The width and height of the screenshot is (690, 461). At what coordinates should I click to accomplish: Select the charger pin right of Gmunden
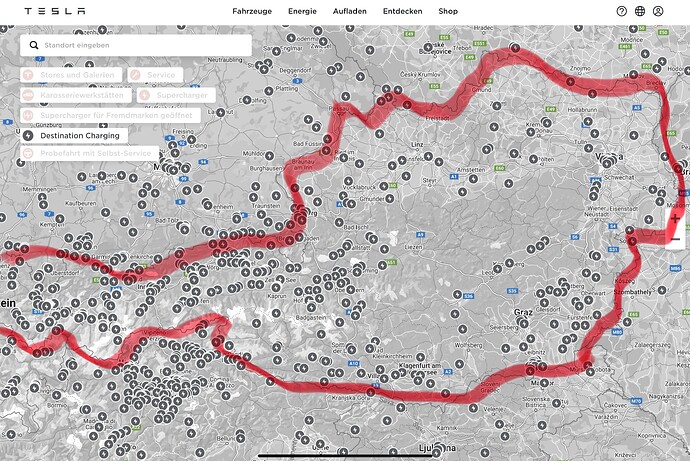[389, 198]
